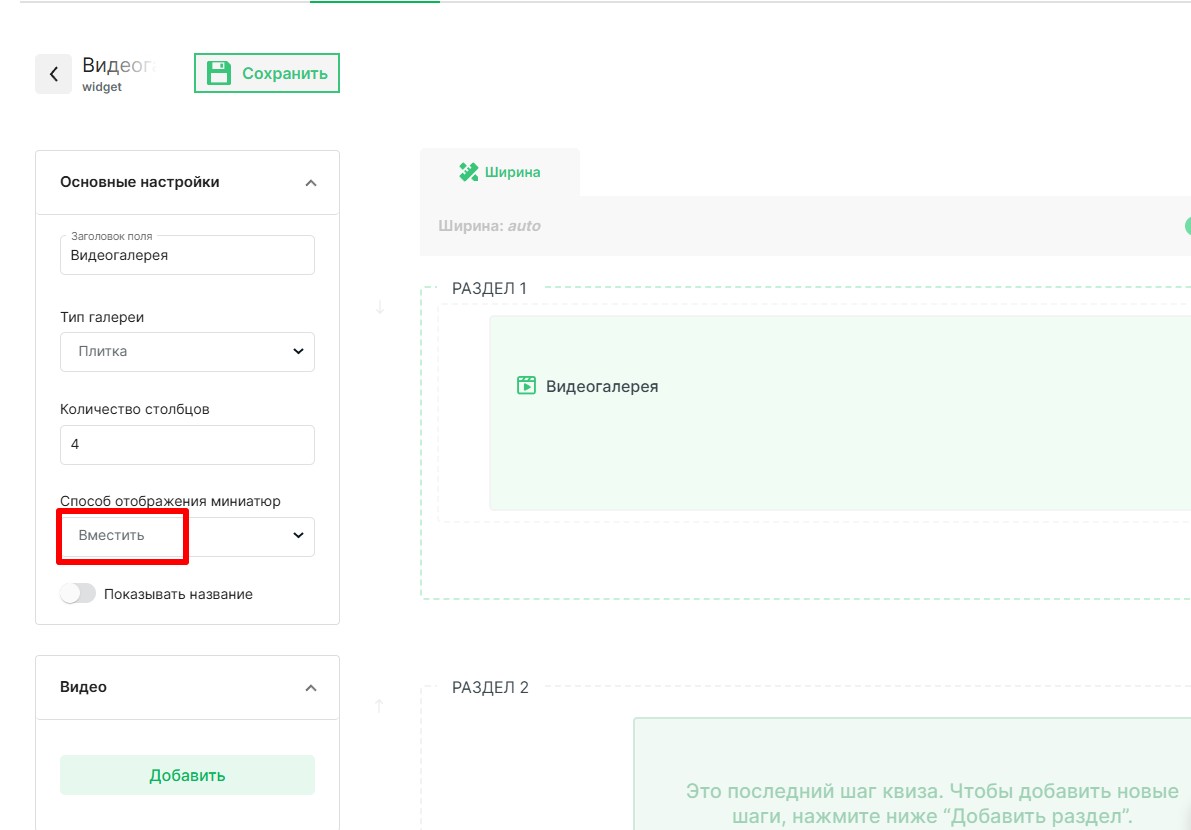The height and width of the screenshot is (830, 1191).
Task: Click the widget title at the top
Action: pos(118,66)
